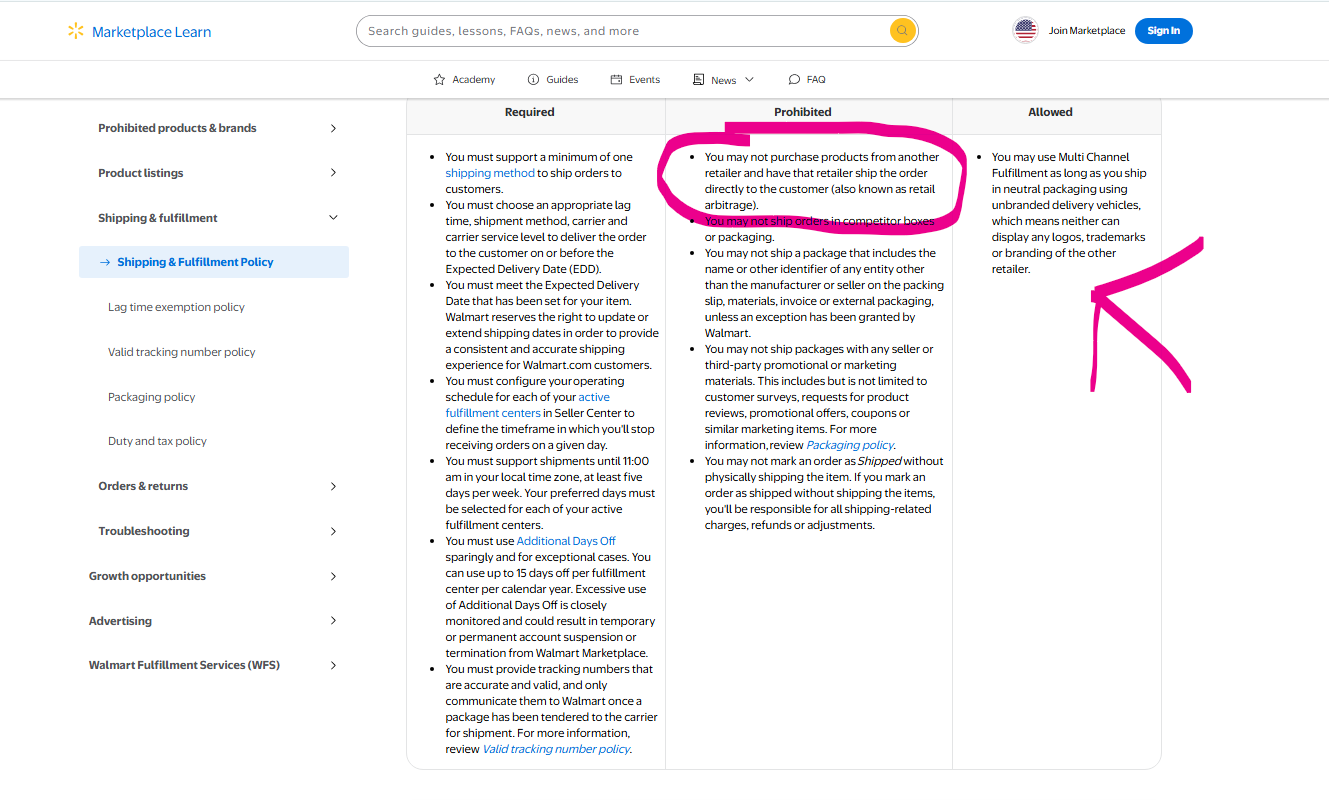Screen dimensions: 1329x800
Task: Follow the italic Valid tracking number policy link
Action: [556, 749]
